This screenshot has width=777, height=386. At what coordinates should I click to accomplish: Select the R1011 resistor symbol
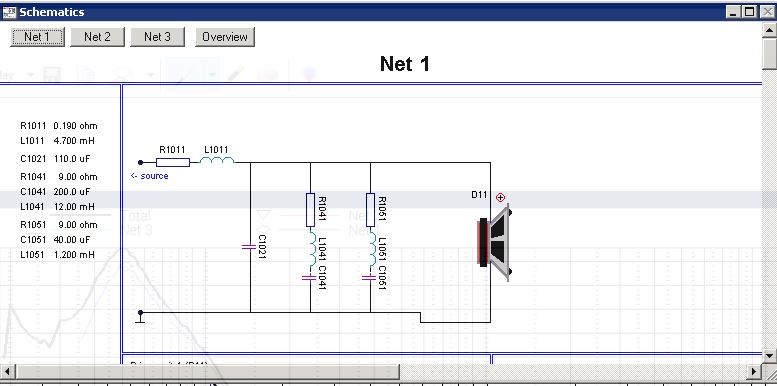pos(173,162)
